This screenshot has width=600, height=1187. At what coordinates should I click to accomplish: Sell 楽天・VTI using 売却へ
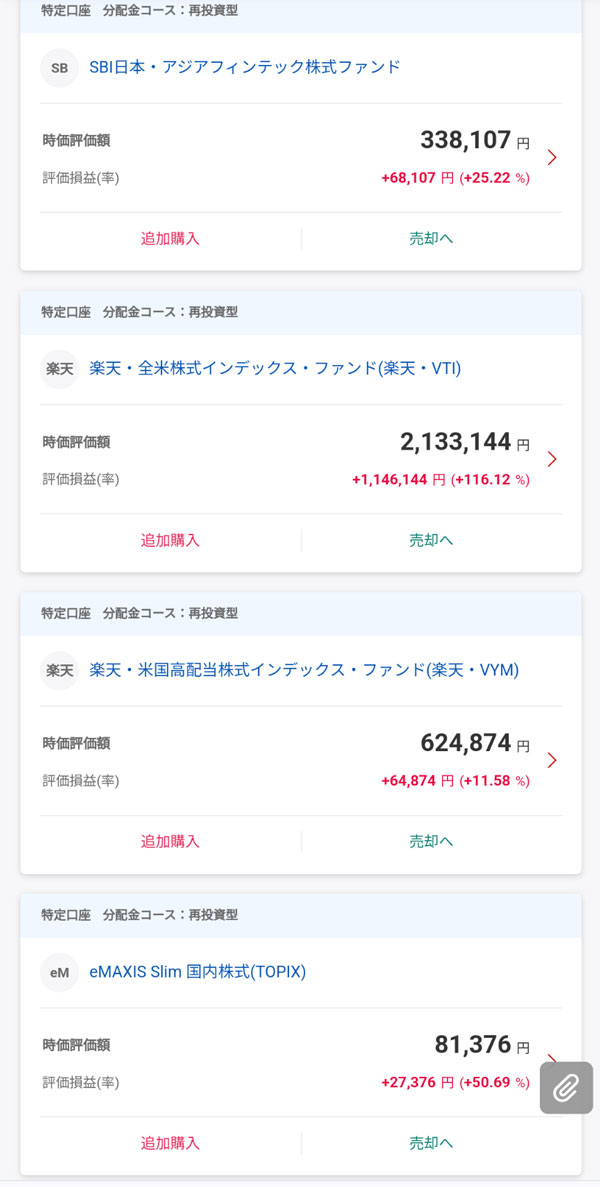[431, 540]
